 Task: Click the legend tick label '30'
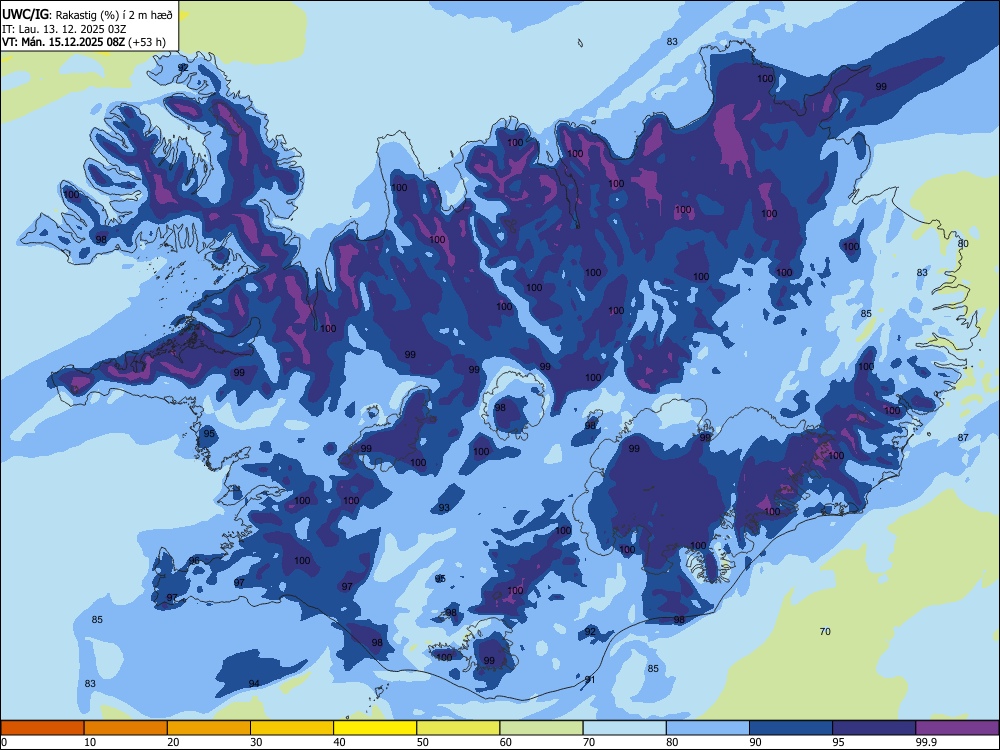point(256,742)
